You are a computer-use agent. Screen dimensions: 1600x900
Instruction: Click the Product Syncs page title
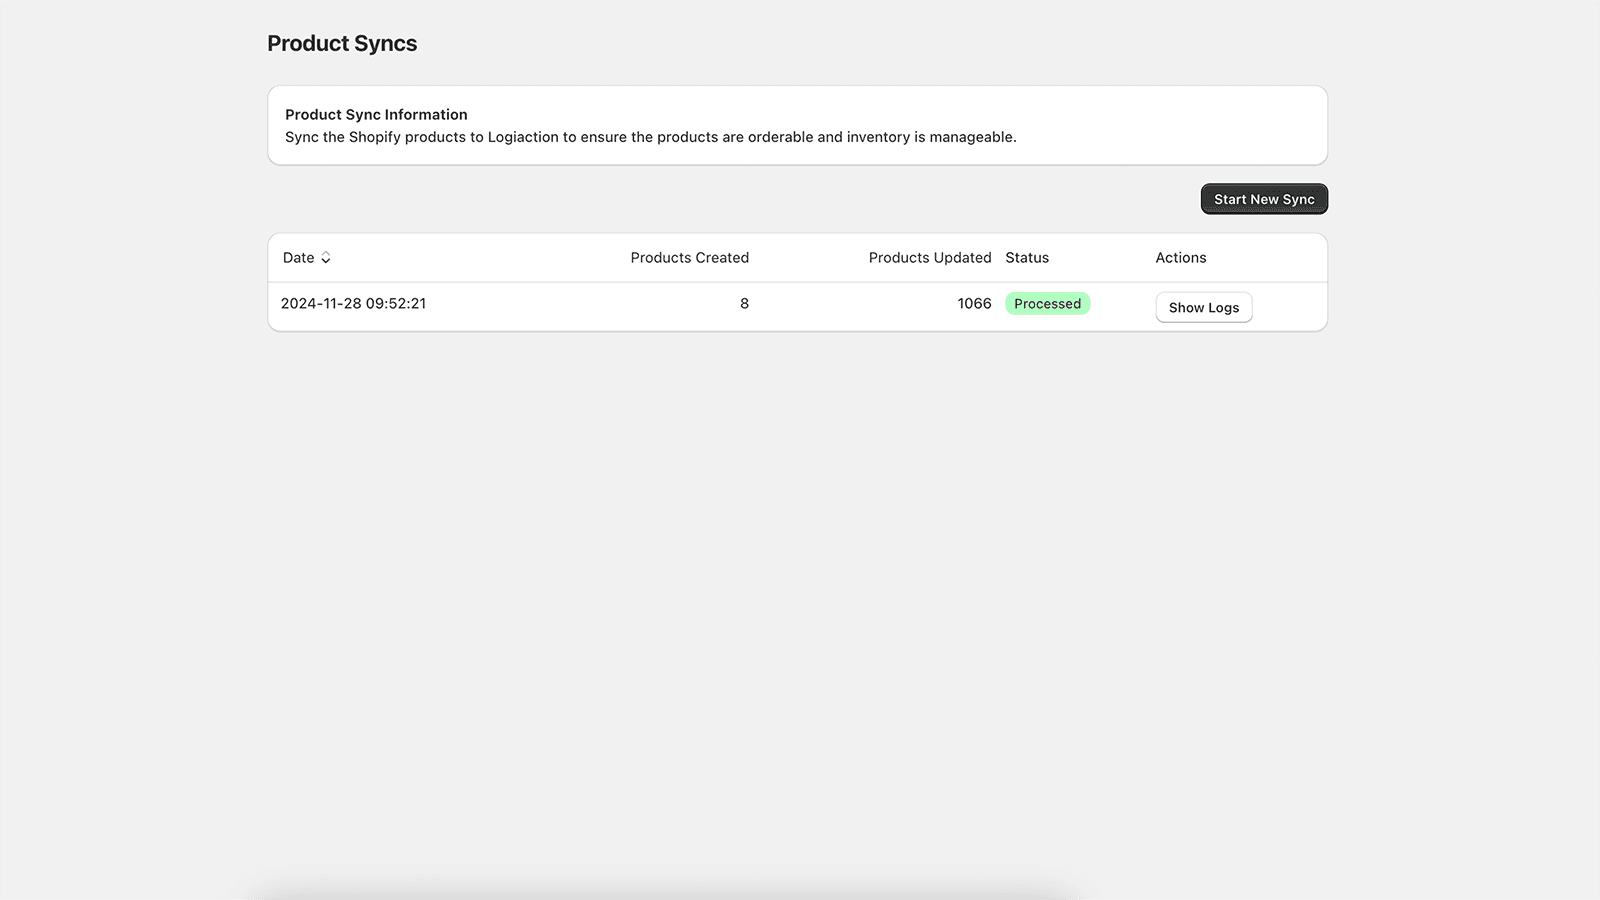[342, 44]
